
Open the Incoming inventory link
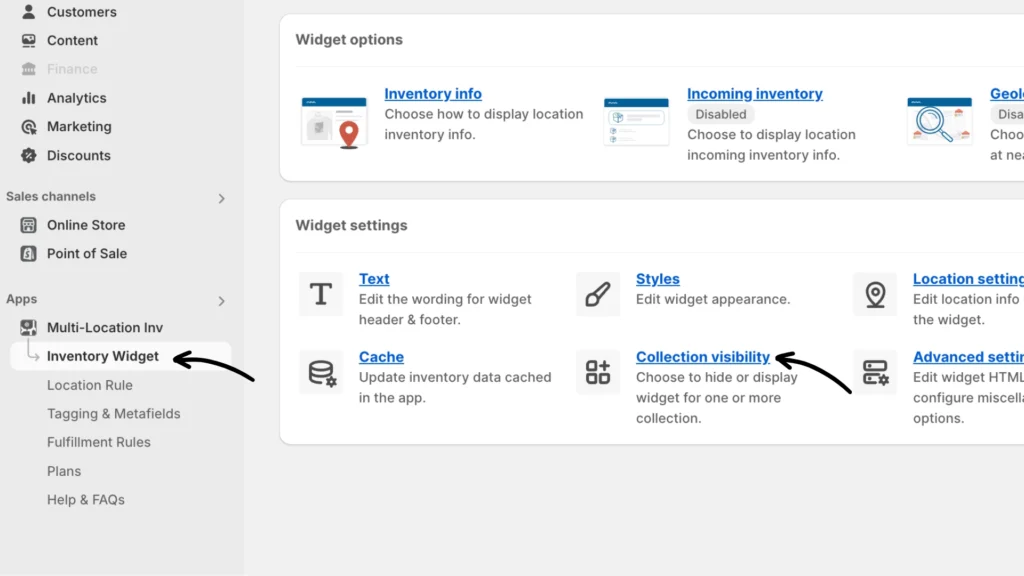tap(755, 94)
